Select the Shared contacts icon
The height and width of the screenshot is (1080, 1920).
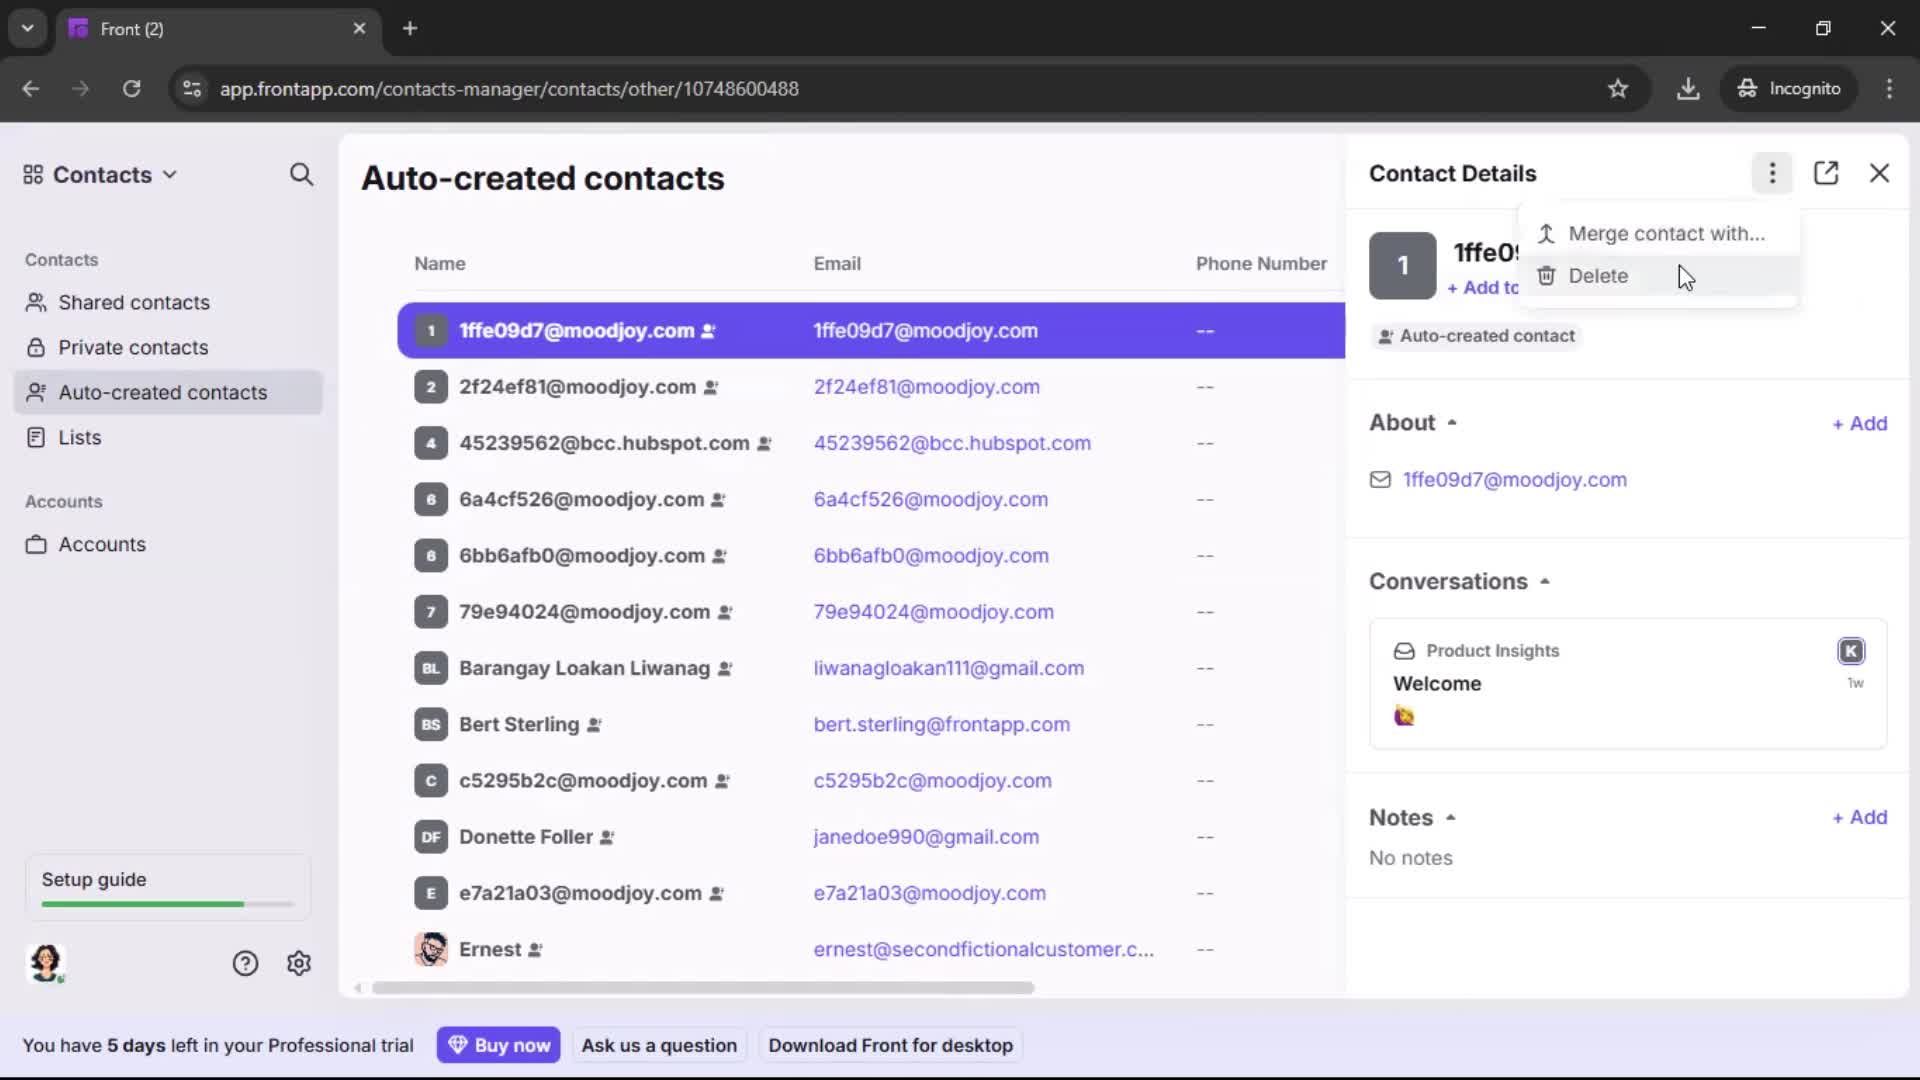pos(36,302)
